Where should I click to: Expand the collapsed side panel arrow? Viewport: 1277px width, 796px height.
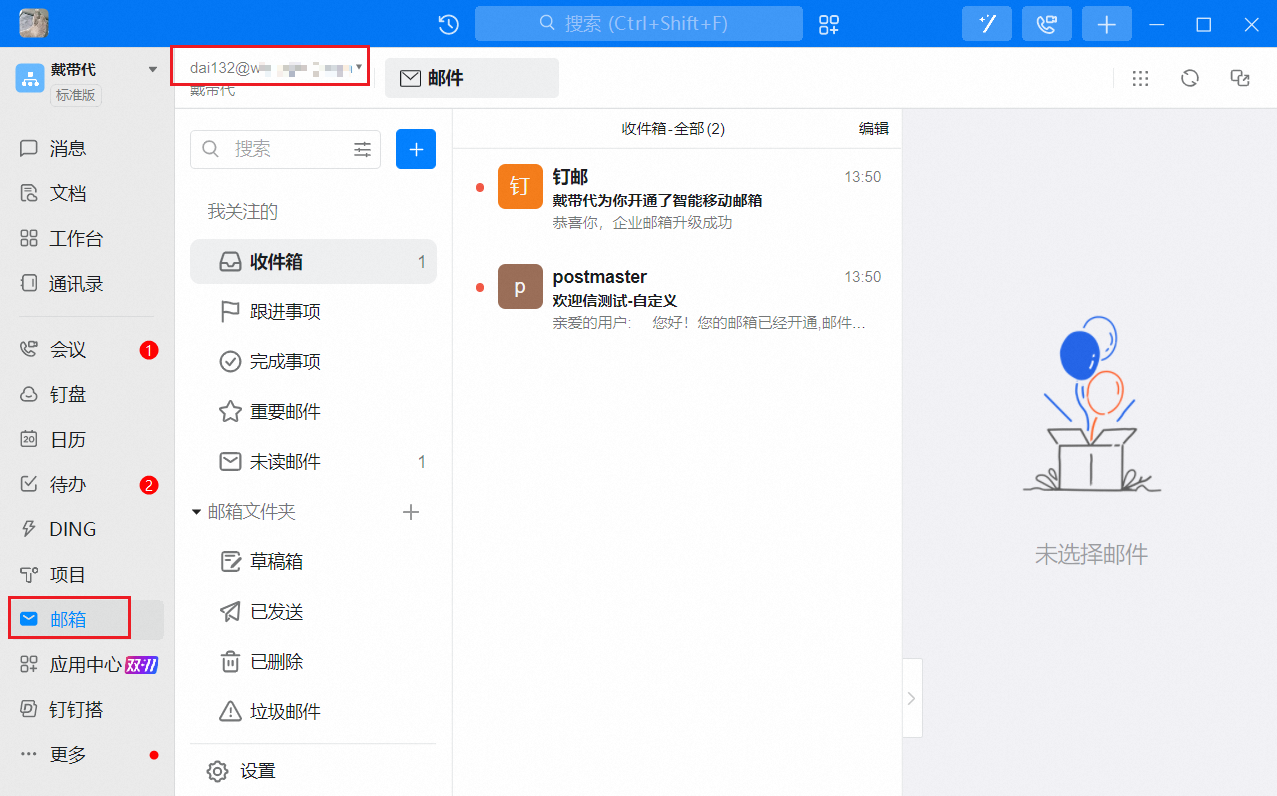[x=911, y=698]
